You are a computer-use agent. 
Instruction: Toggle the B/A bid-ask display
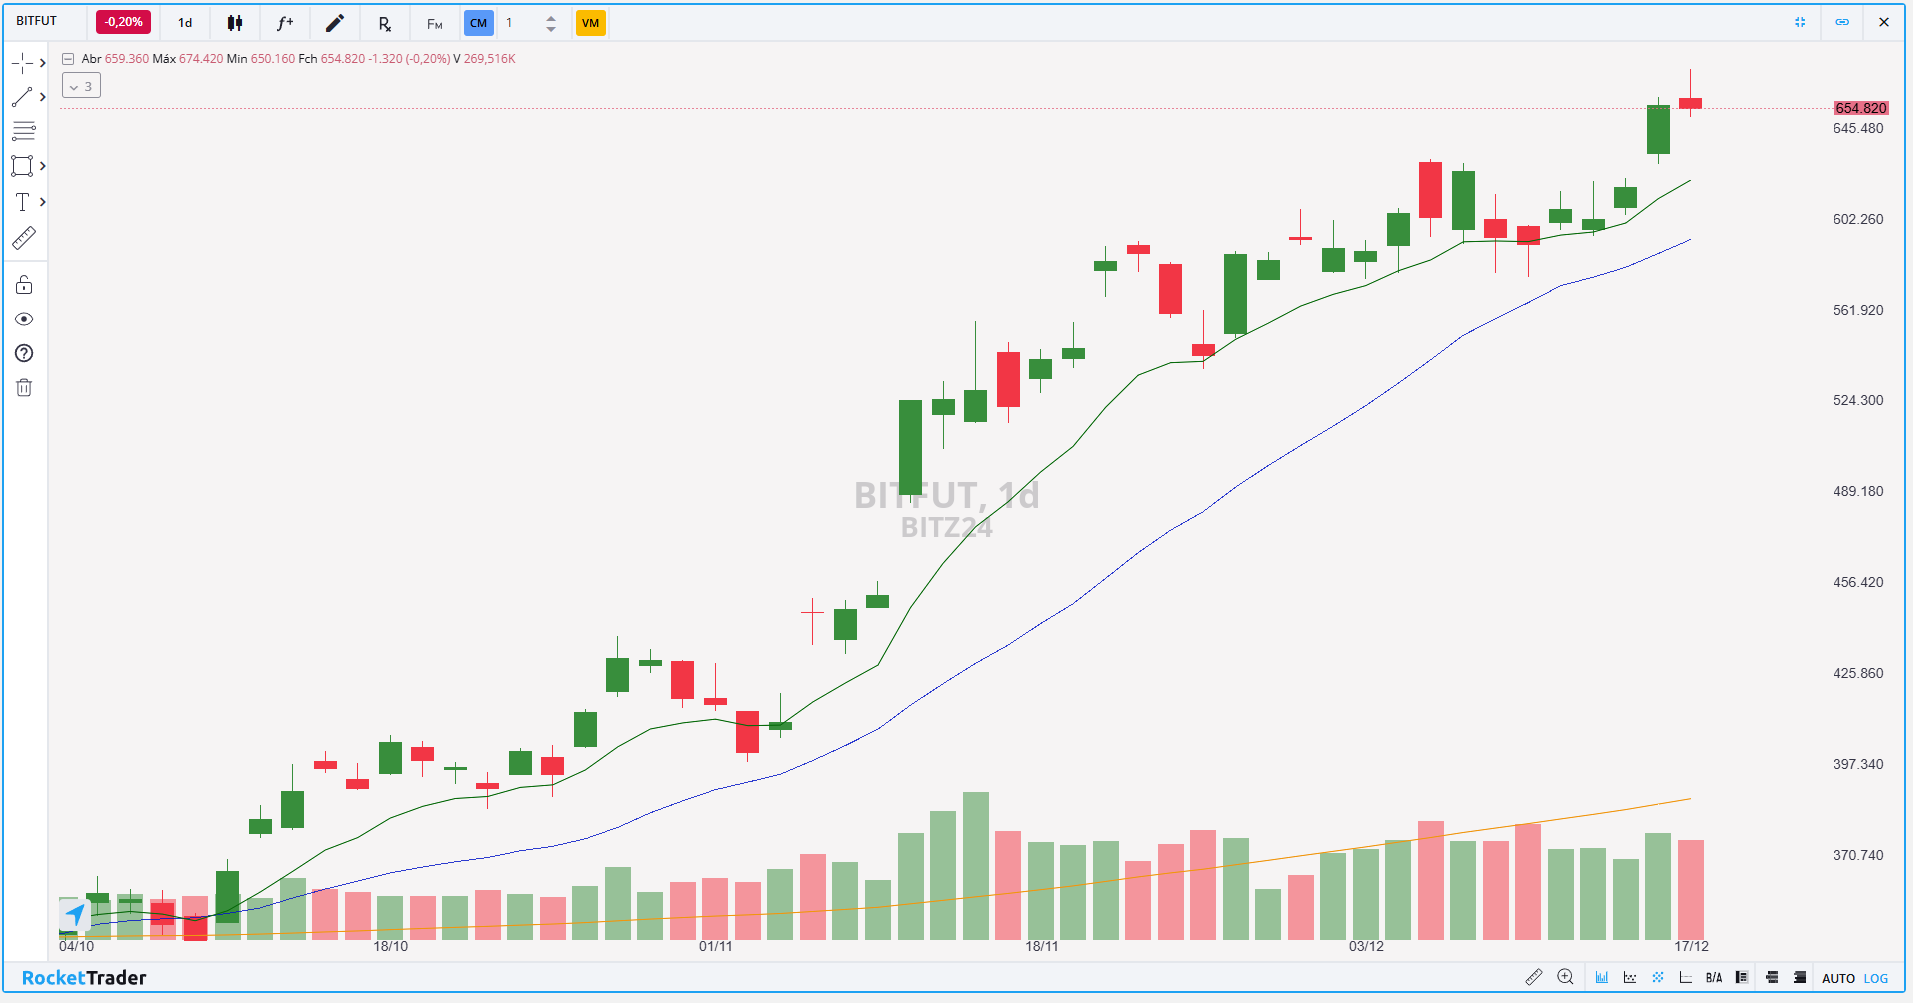coord(1714,978)
